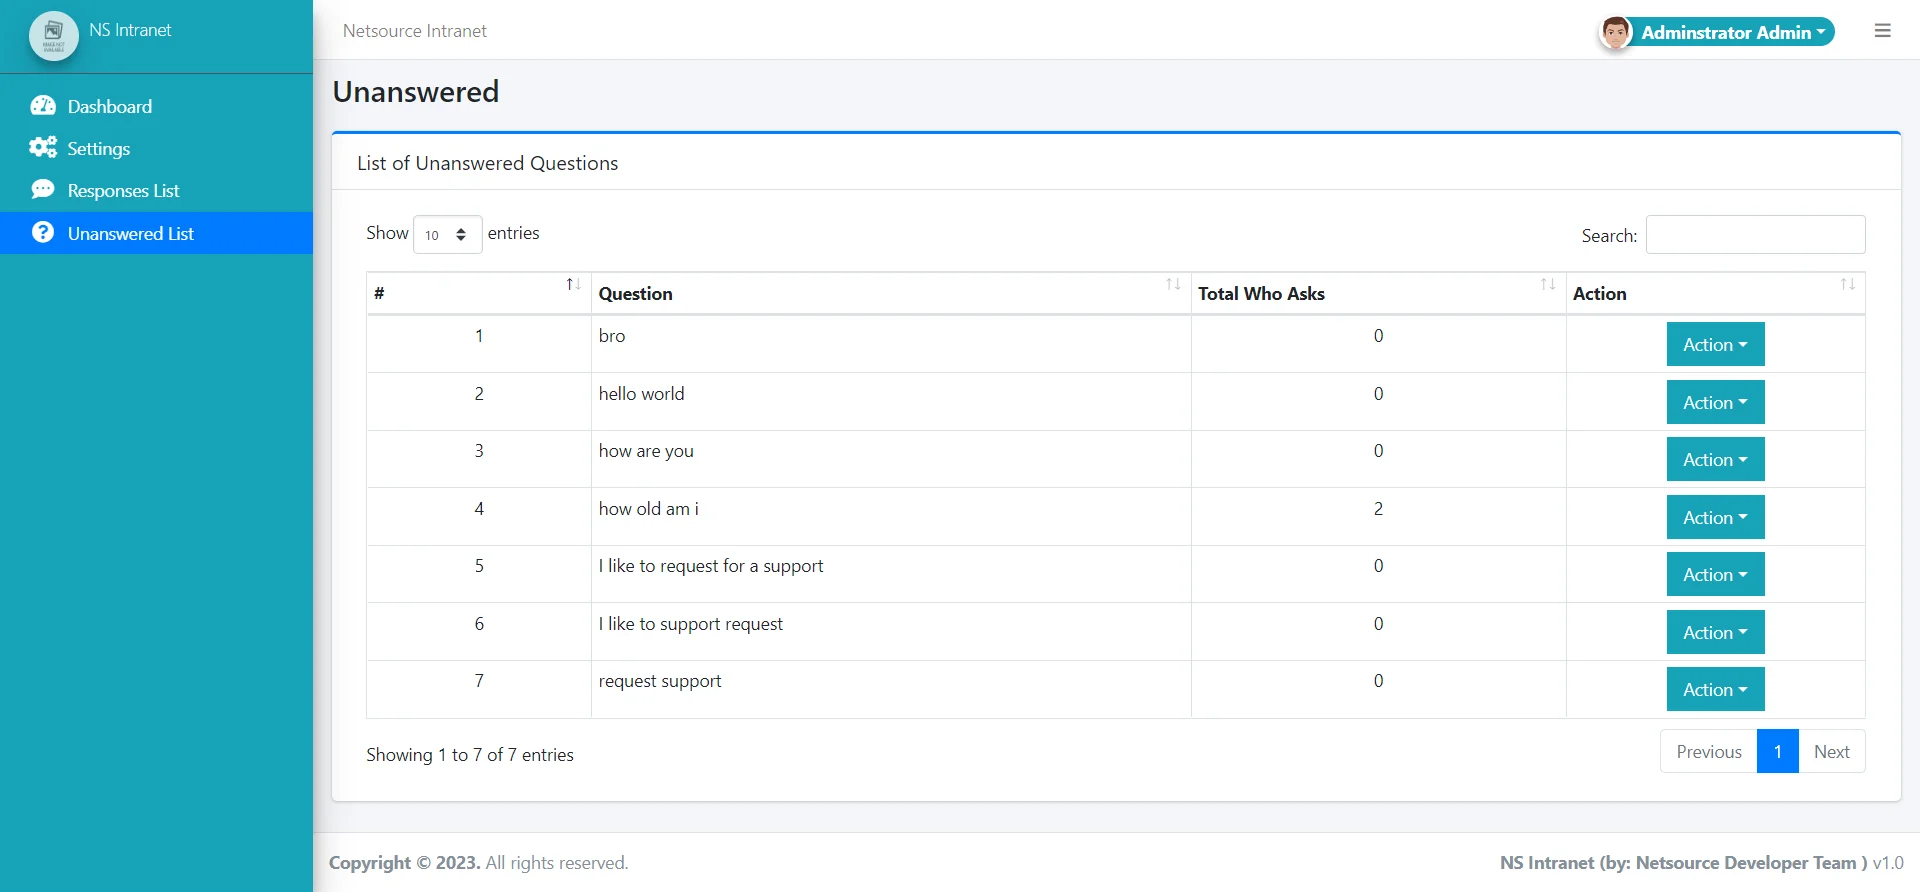Sort table by the # column arrows

(x=573, y=285)
